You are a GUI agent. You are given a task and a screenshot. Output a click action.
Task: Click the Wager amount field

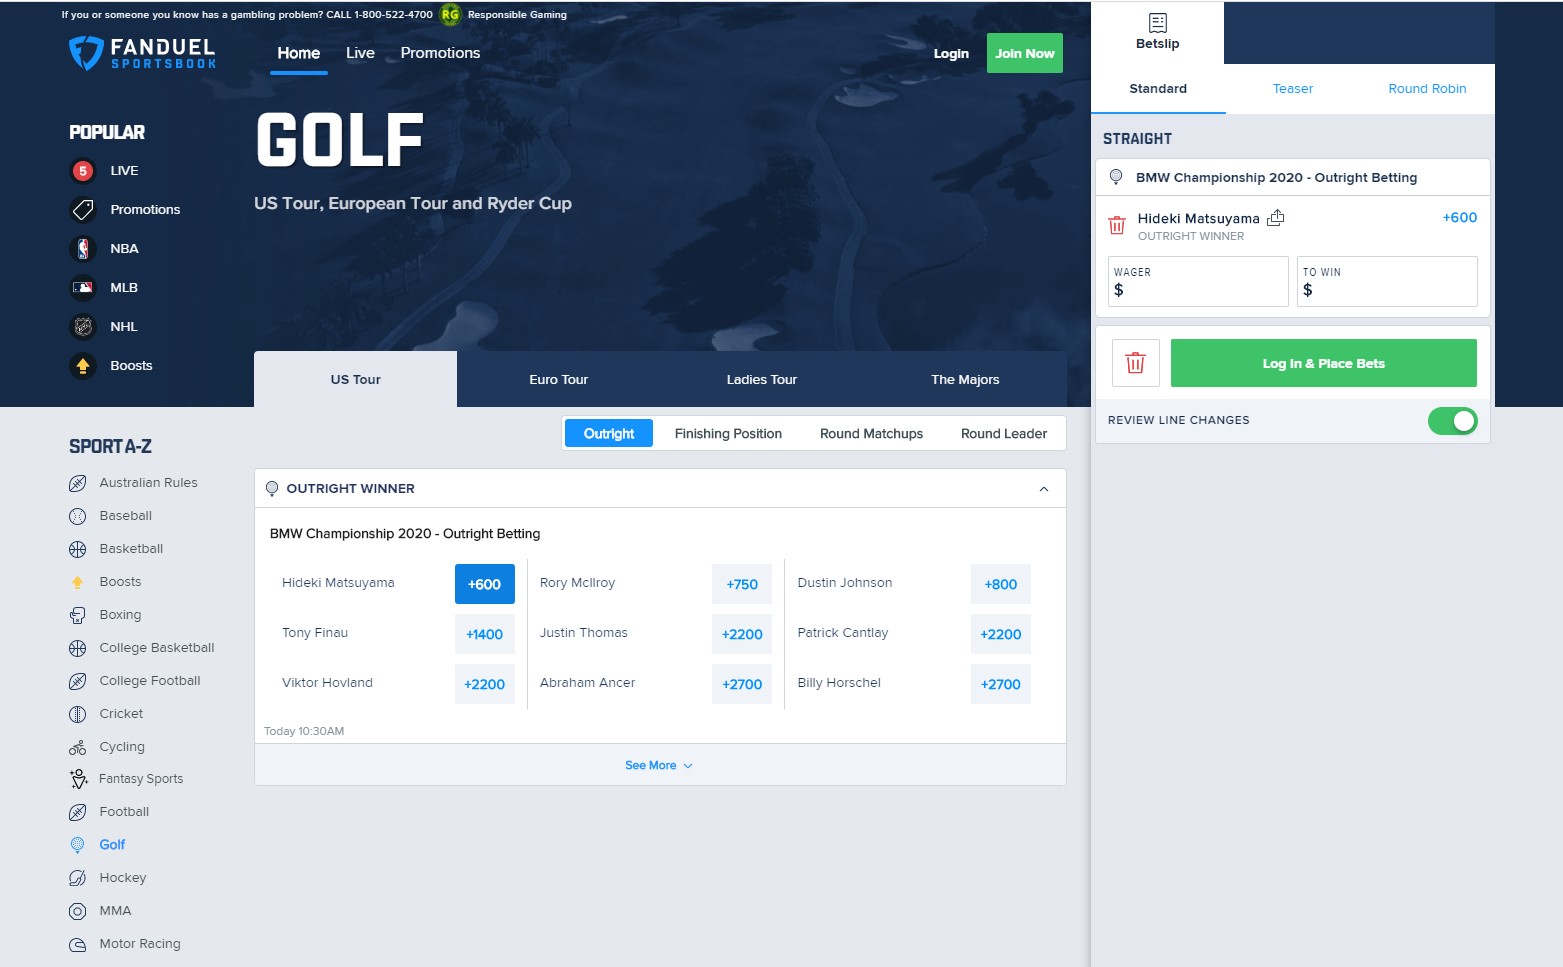coord(1198,281)
